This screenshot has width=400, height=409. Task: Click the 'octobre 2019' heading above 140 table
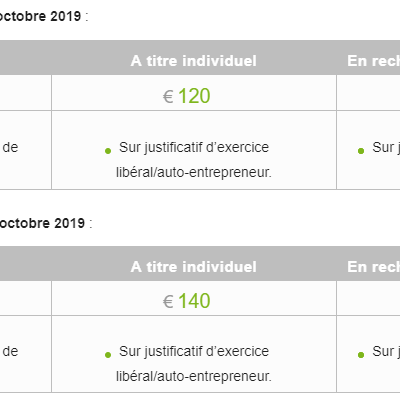point(42,223)
